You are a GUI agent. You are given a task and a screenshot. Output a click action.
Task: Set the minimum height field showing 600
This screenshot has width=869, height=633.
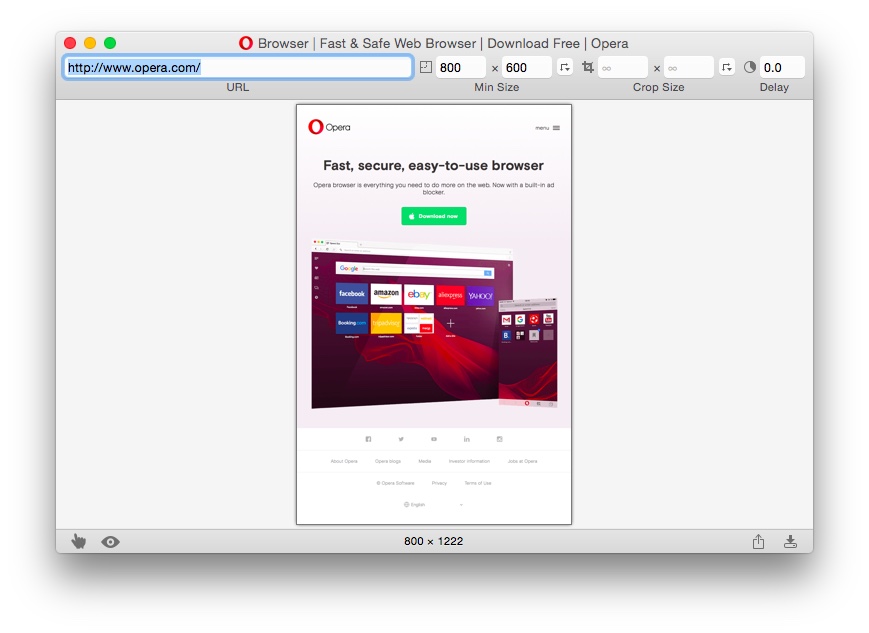click(526, 68)
